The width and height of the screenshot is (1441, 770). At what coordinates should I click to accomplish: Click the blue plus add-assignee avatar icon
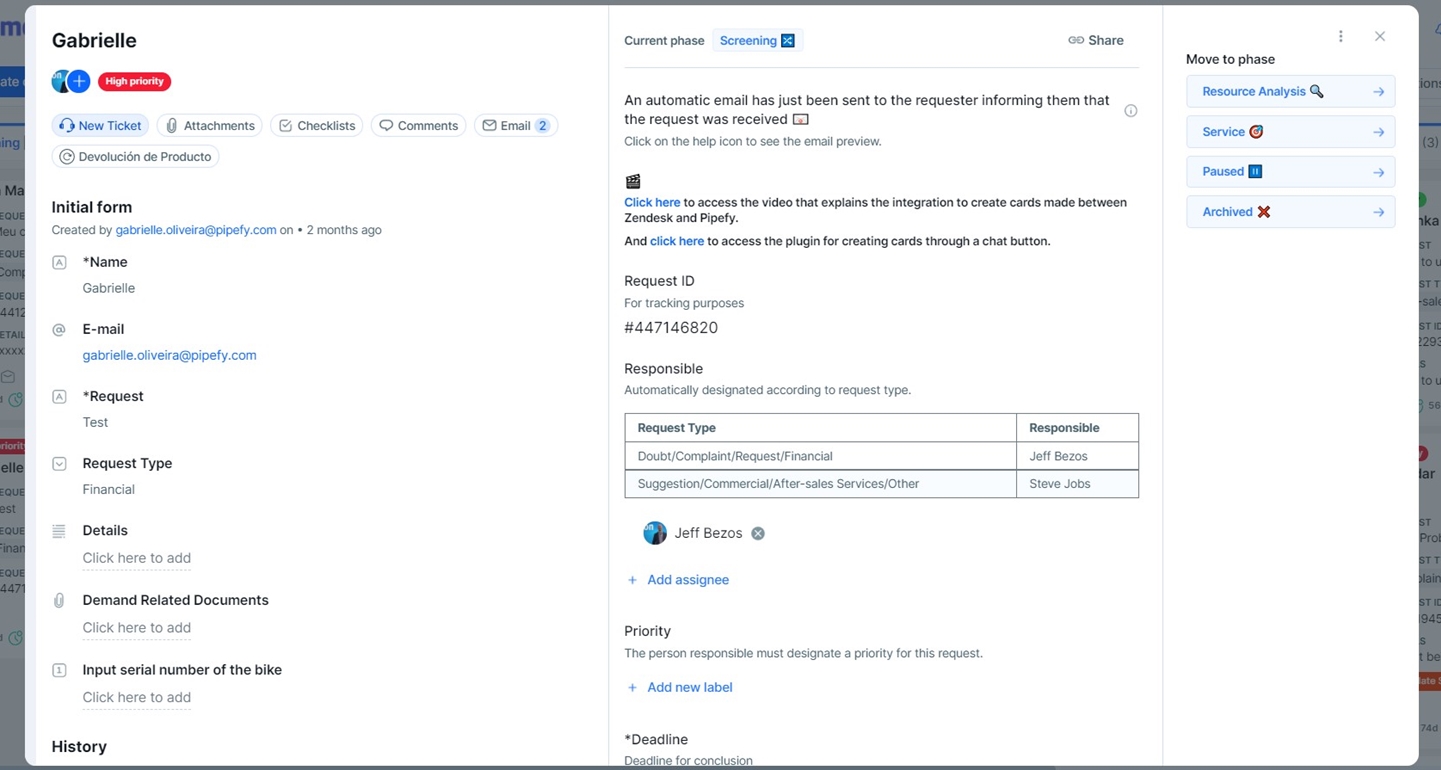(x=79, y=81)
